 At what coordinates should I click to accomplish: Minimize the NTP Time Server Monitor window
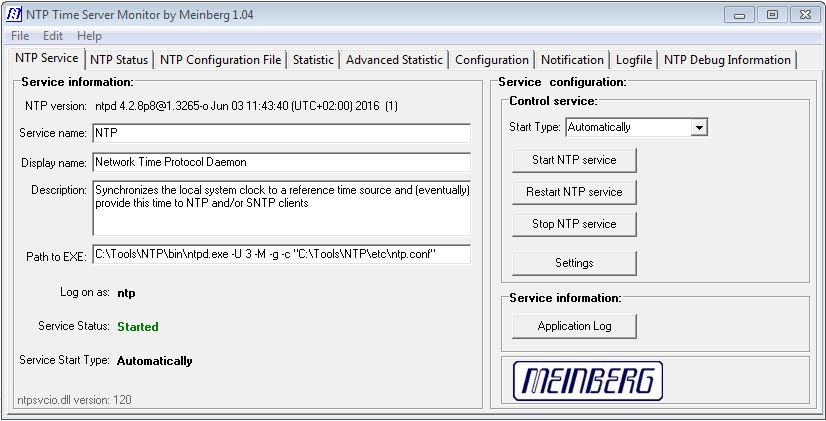(739, 15)
